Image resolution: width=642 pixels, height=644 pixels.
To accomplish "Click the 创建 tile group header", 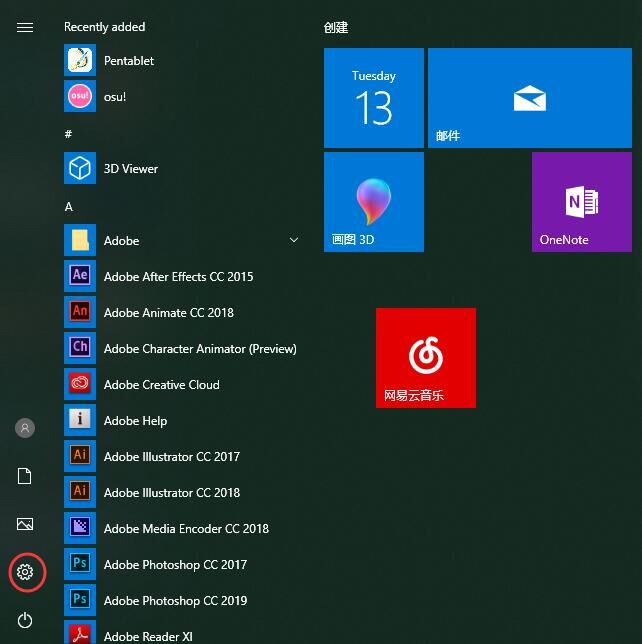I will (x=336, y=28).
